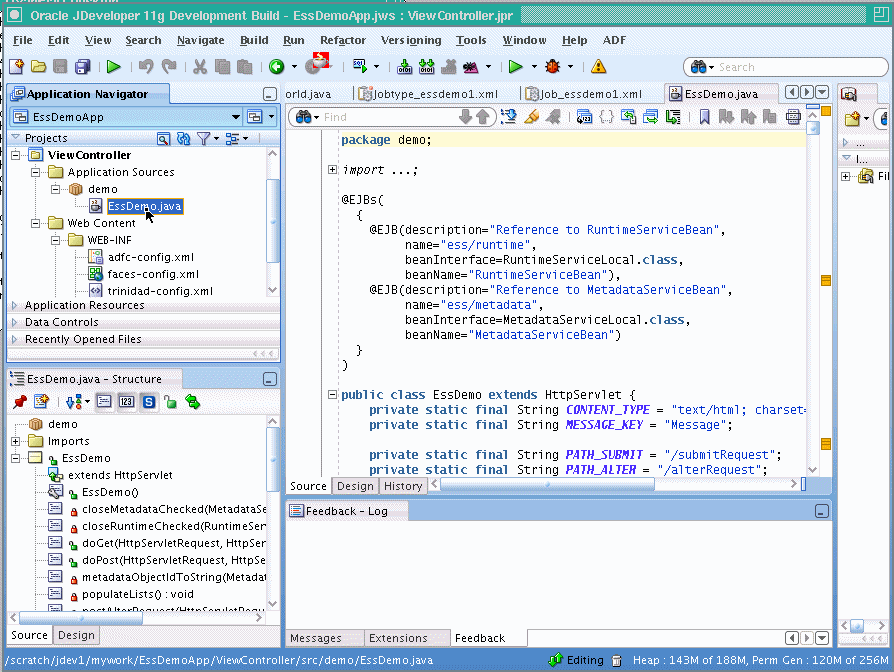
Task: Click the editor's vertical scrollbar
Action: [x=811, y=300]
